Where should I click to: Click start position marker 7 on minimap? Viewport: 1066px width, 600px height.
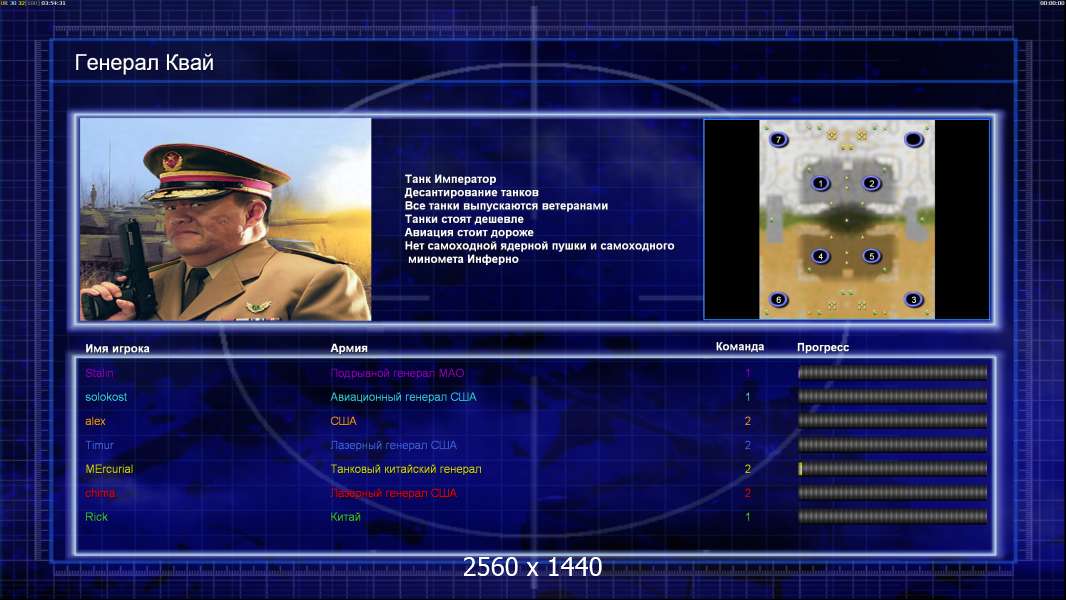tap(778, 140)
